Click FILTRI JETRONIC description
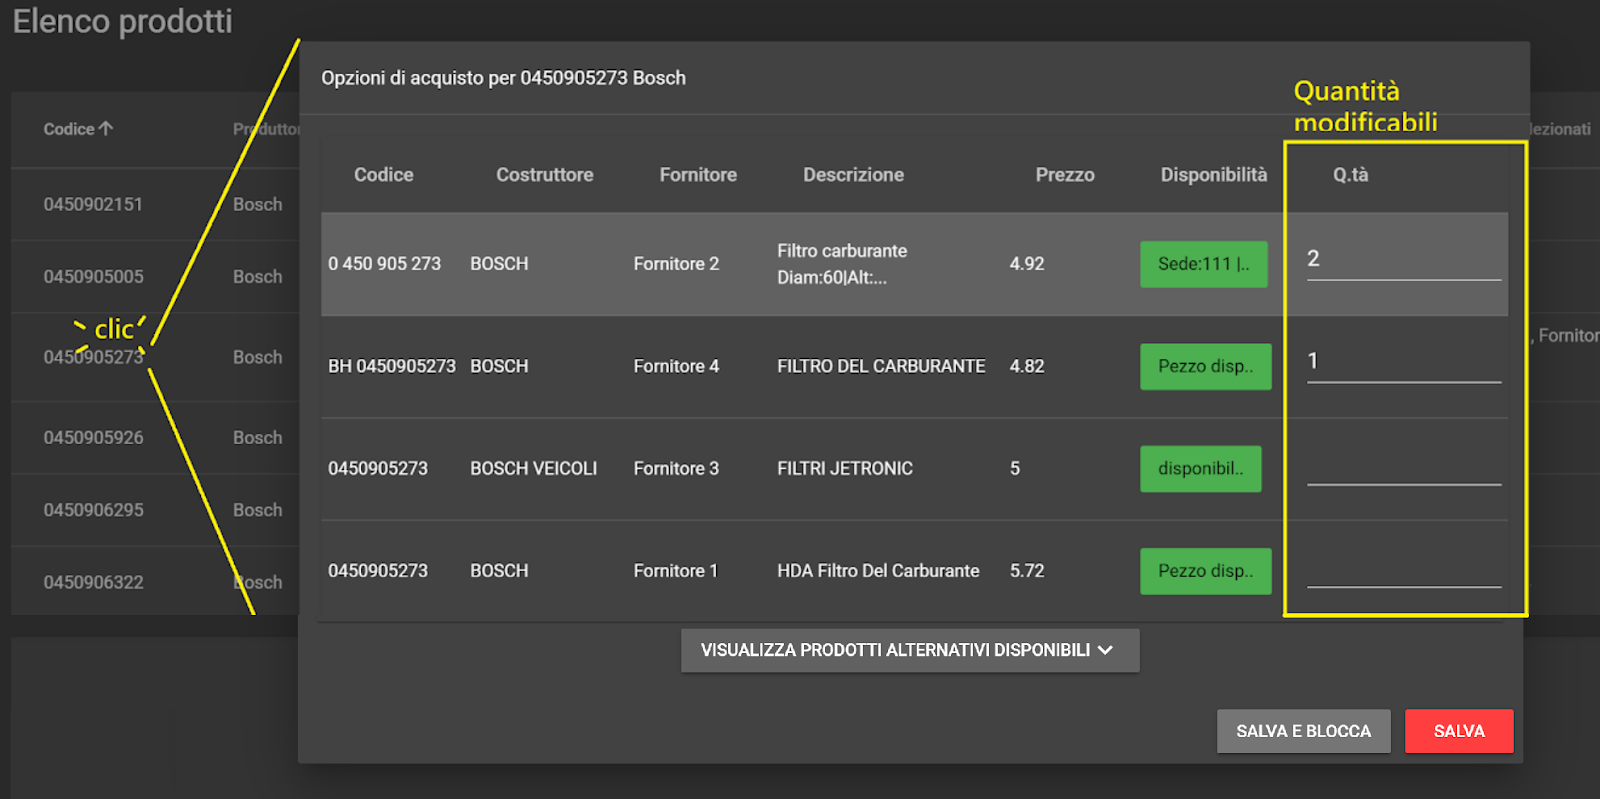Viewport: 1600px width, 799px height. (x=845, y=468)
